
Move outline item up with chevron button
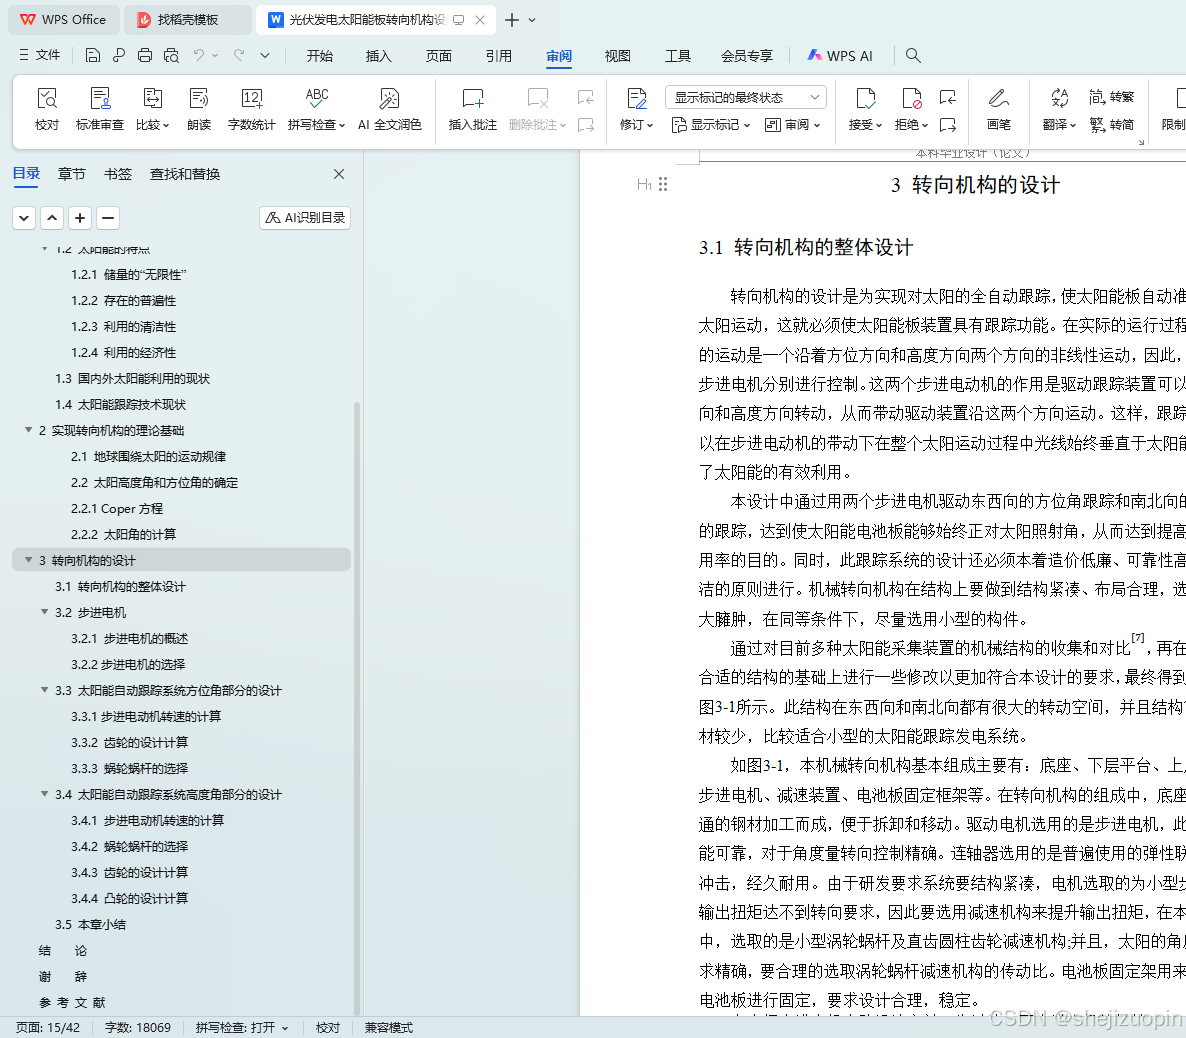(x=52, y=218)
